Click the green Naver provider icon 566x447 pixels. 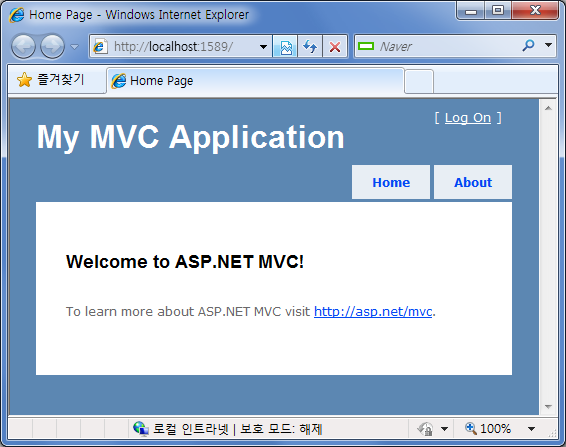[366, 46]
